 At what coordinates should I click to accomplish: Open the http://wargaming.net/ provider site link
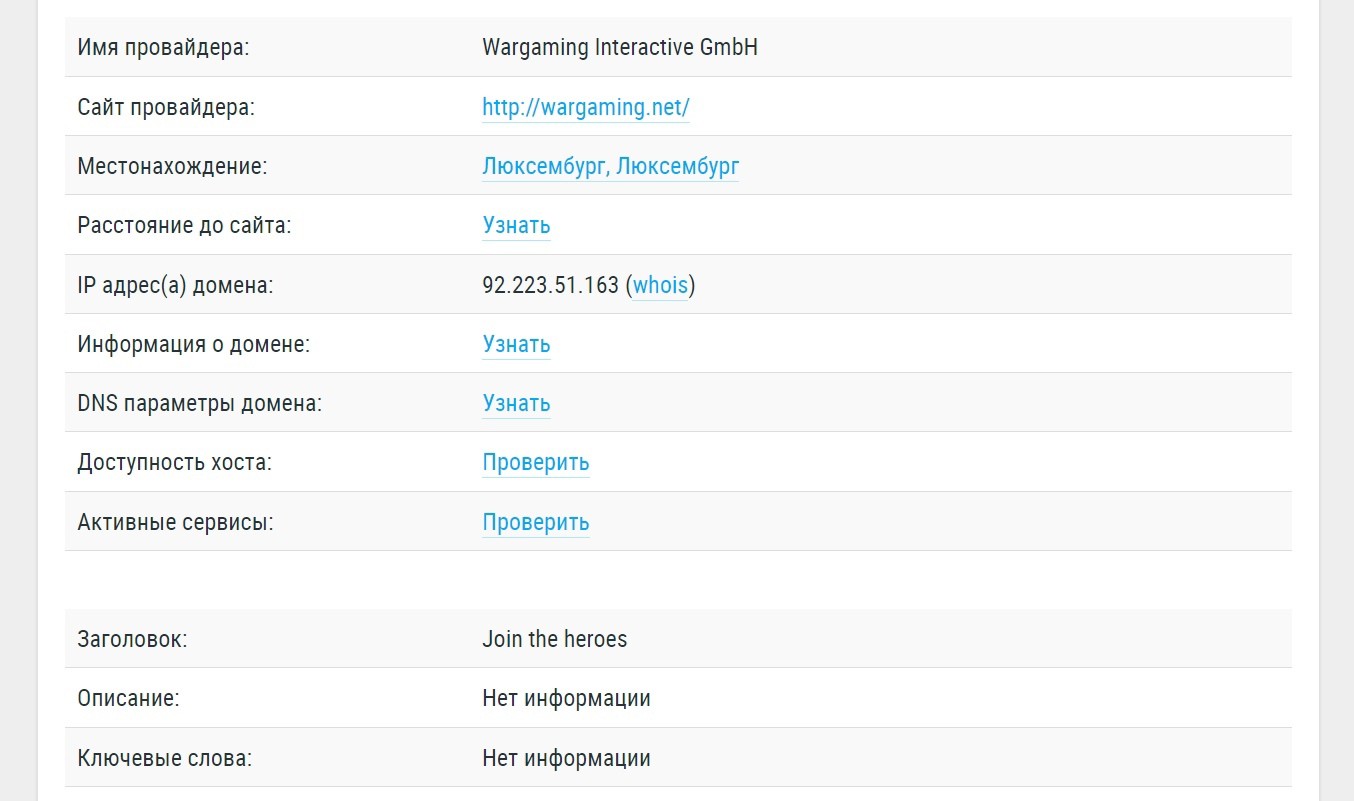point(586,107)
